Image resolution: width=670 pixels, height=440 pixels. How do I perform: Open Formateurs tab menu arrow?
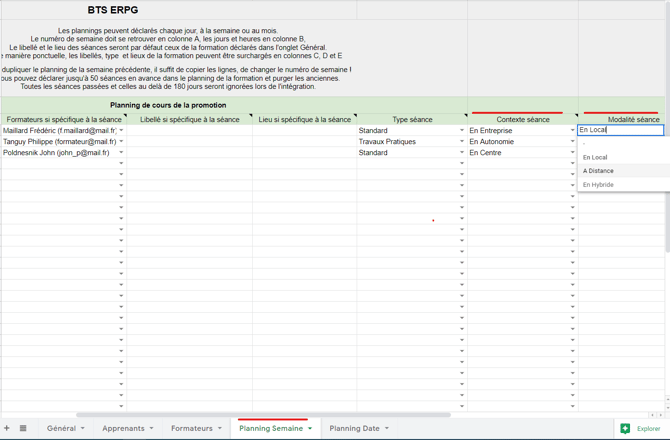tap(220, 428)
